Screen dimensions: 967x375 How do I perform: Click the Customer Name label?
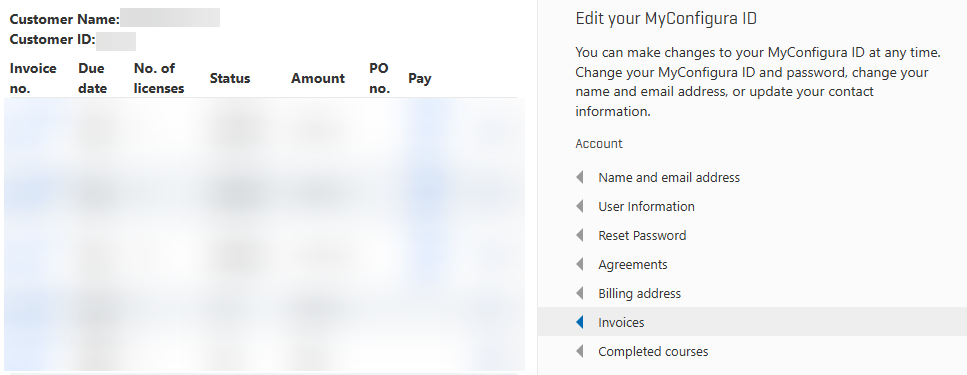[x=65, y=19]
